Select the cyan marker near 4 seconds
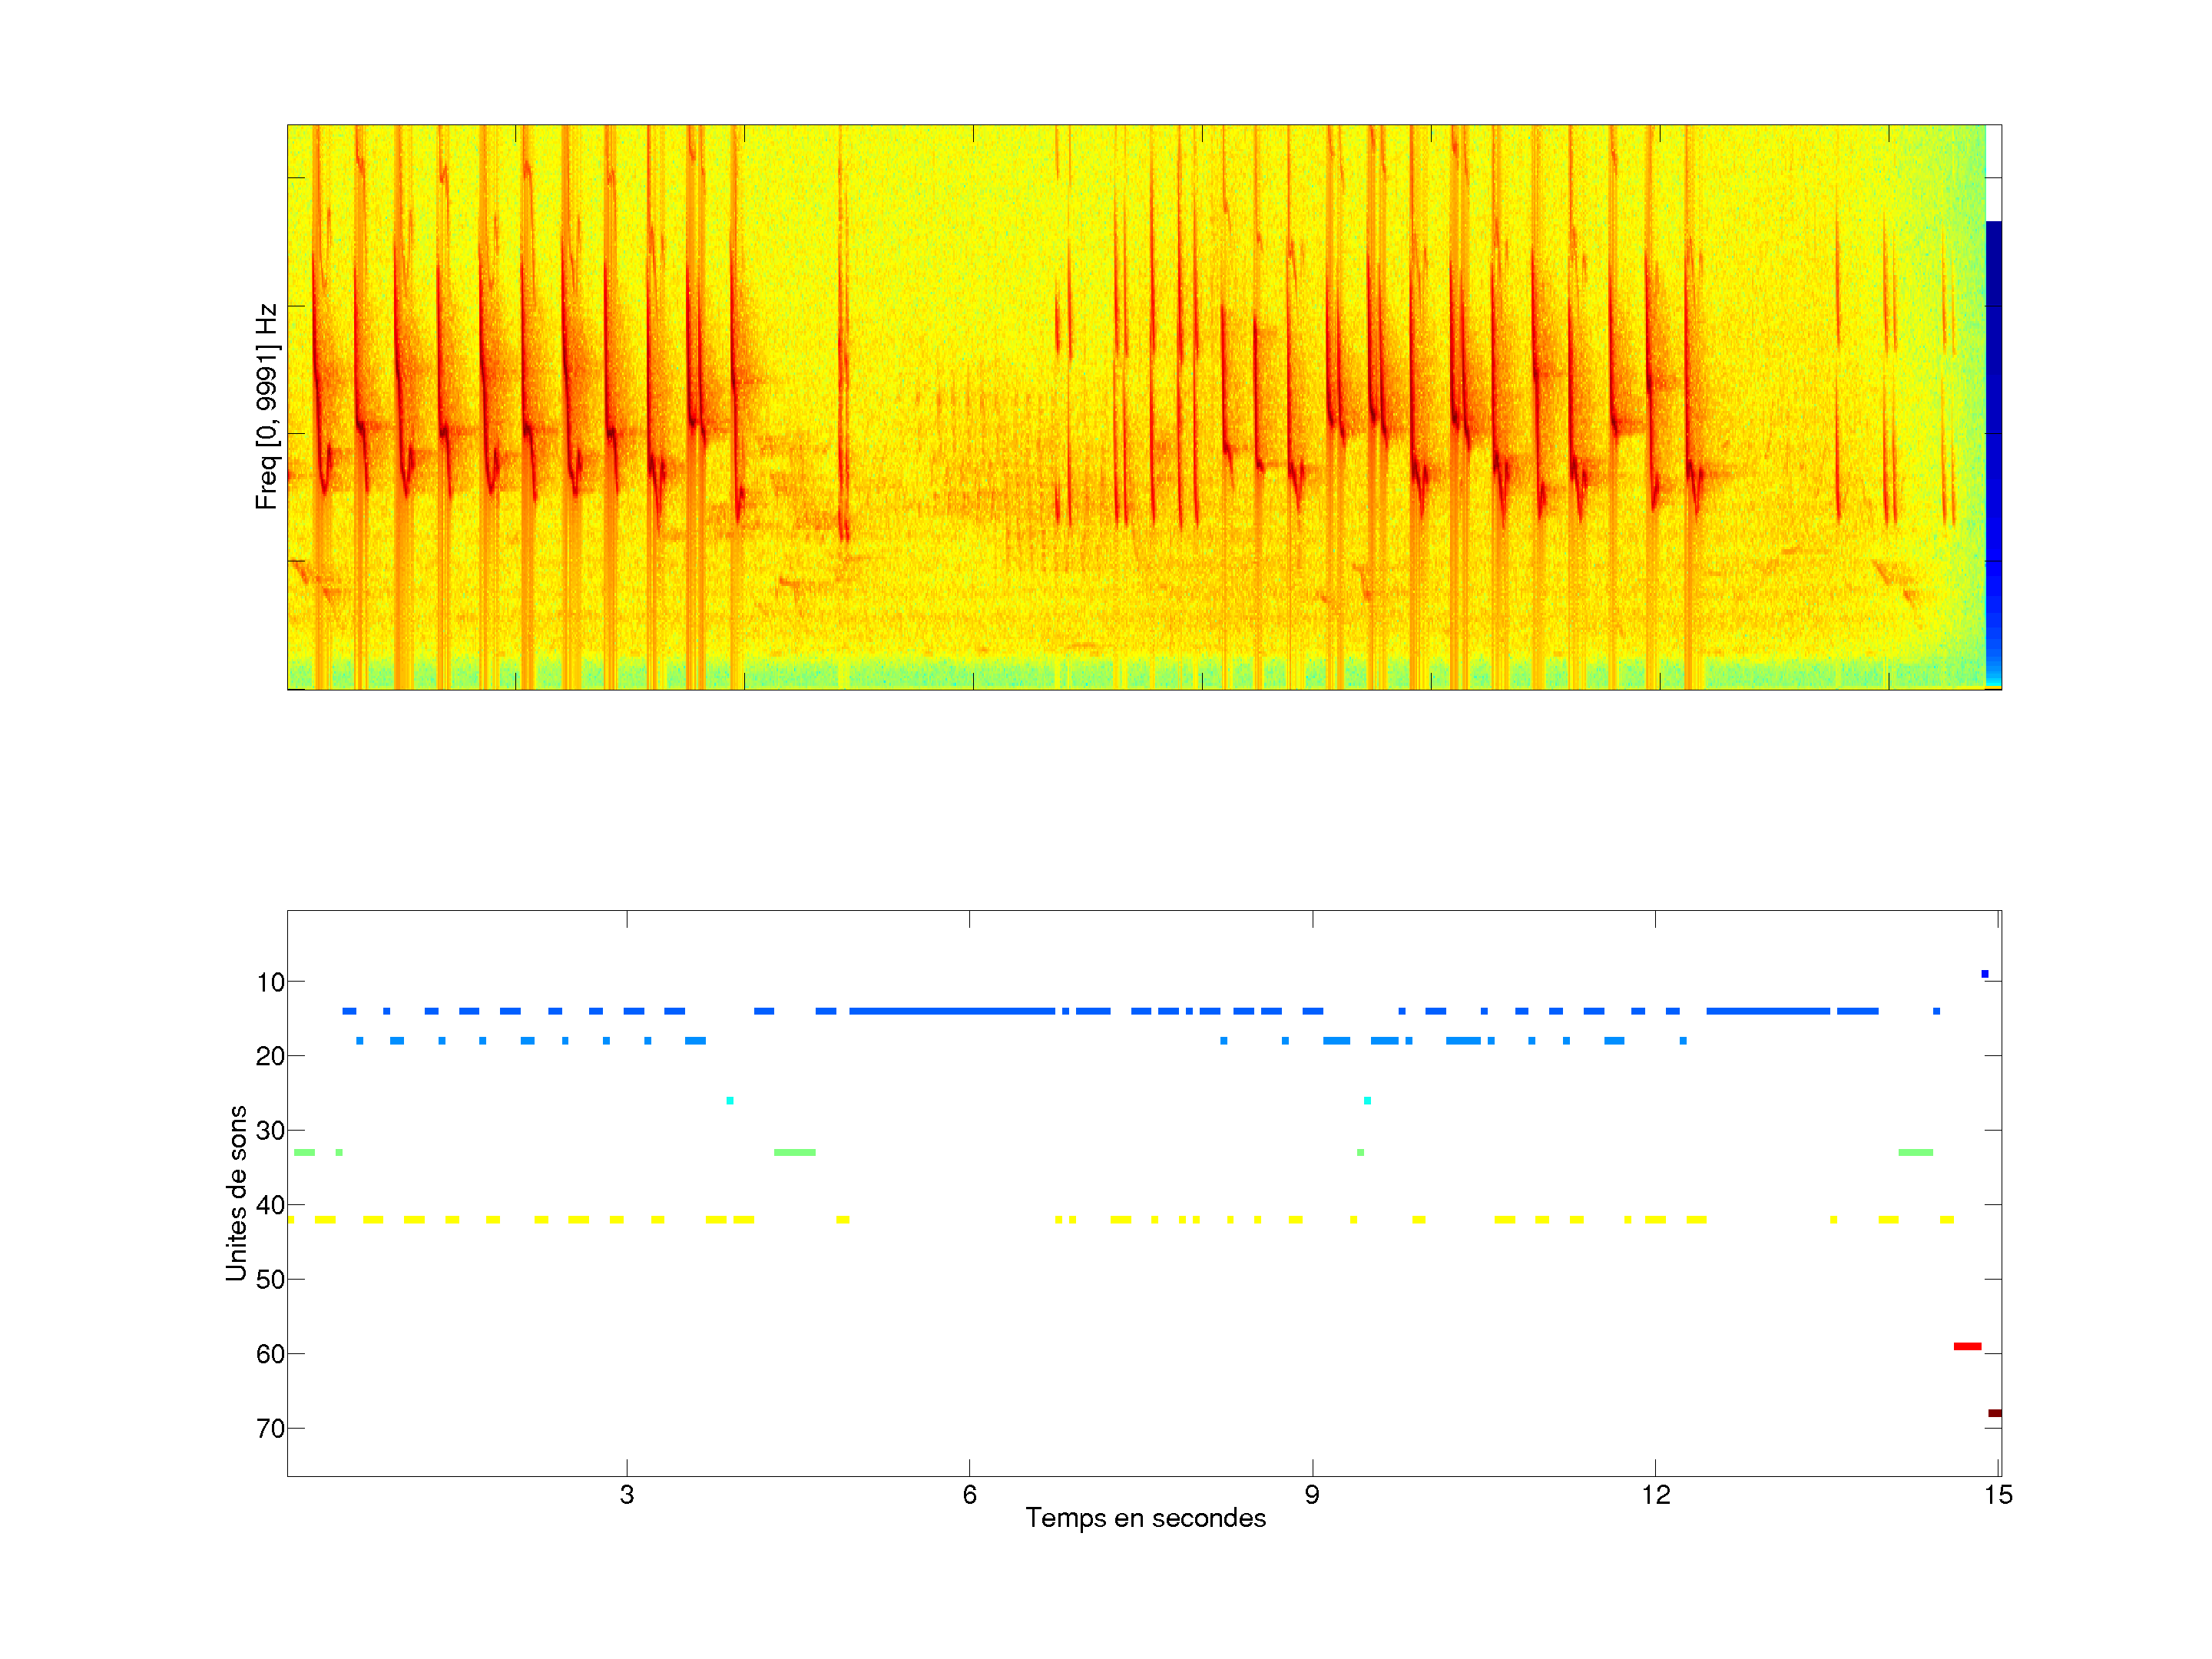Screen dimensions: 2212x1659 pos(730,1100)
